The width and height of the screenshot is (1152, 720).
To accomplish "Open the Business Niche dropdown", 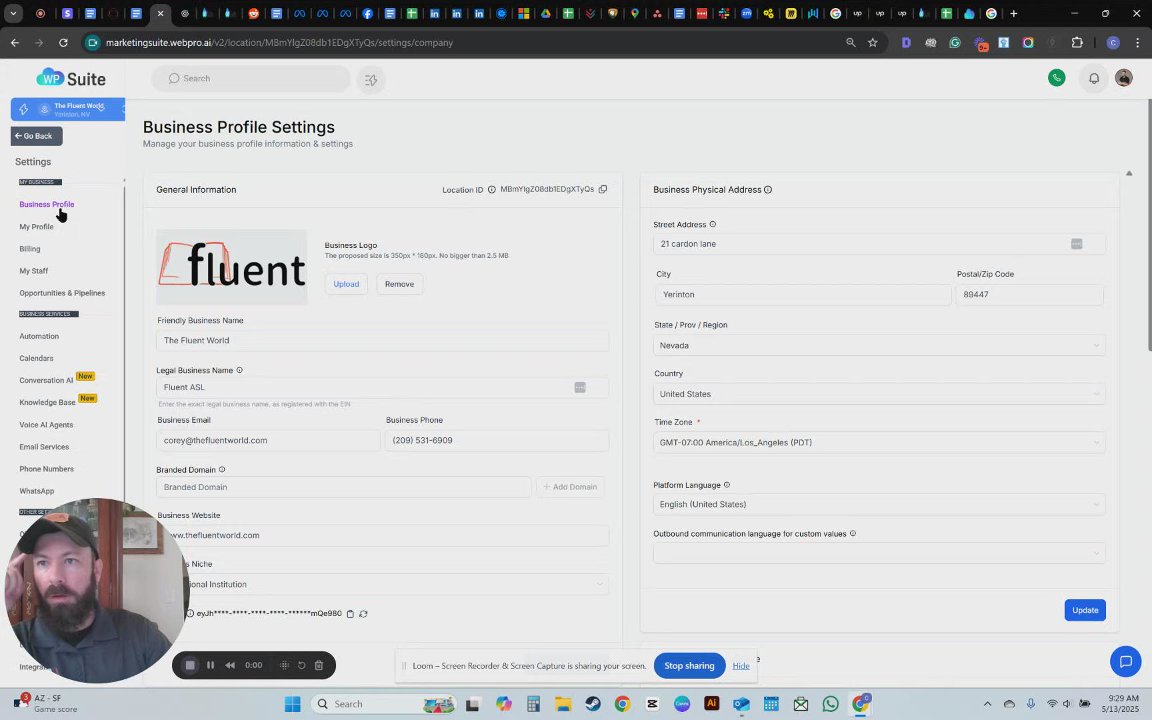I will 382,584.
